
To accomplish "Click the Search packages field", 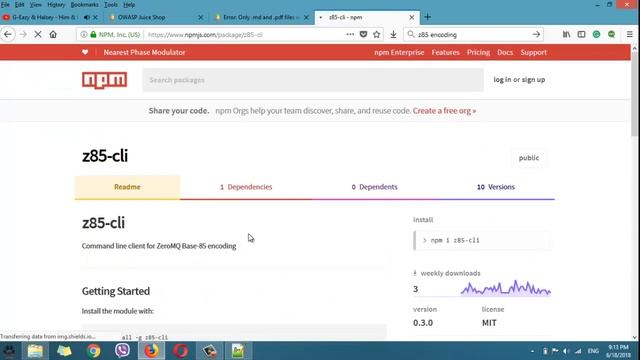I will tap(313, 80).
